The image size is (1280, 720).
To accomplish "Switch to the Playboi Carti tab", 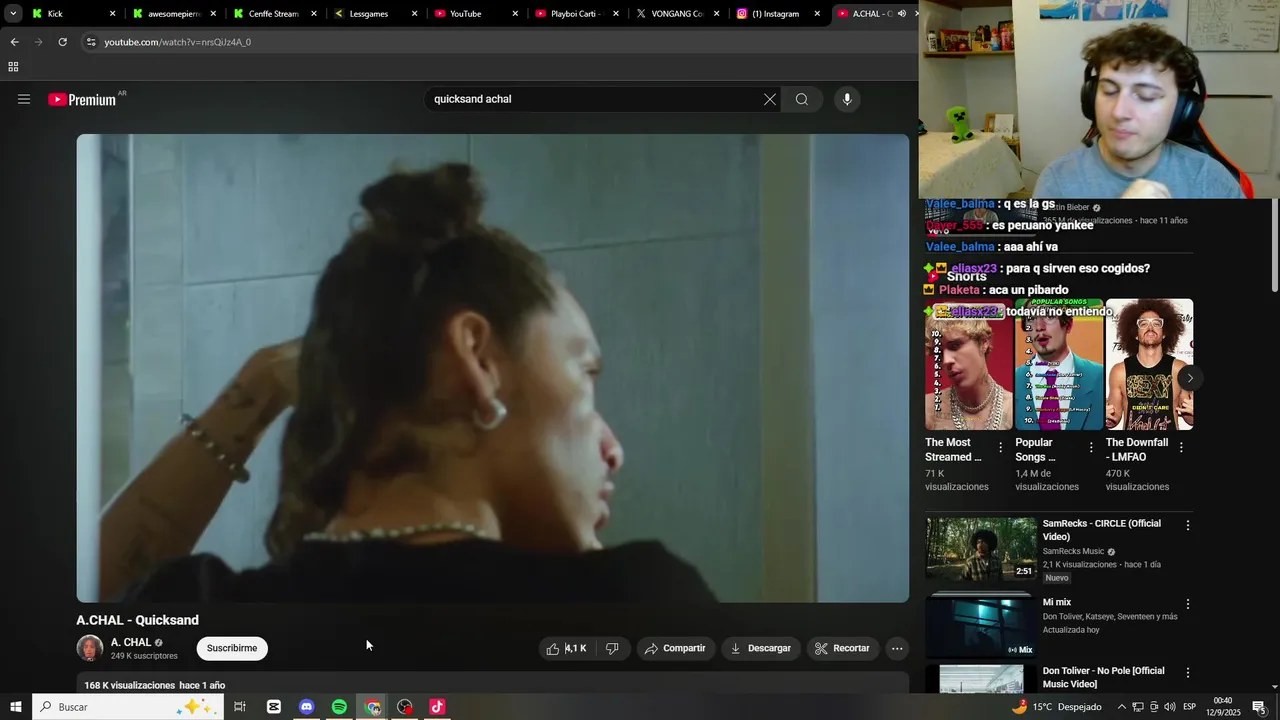I will tap(576, 14).
